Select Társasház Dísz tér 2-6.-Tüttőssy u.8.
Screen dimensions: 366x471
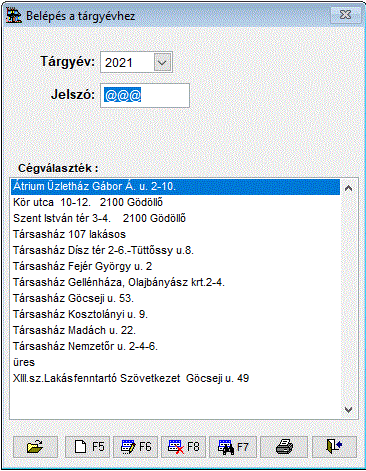click(175, 250)
